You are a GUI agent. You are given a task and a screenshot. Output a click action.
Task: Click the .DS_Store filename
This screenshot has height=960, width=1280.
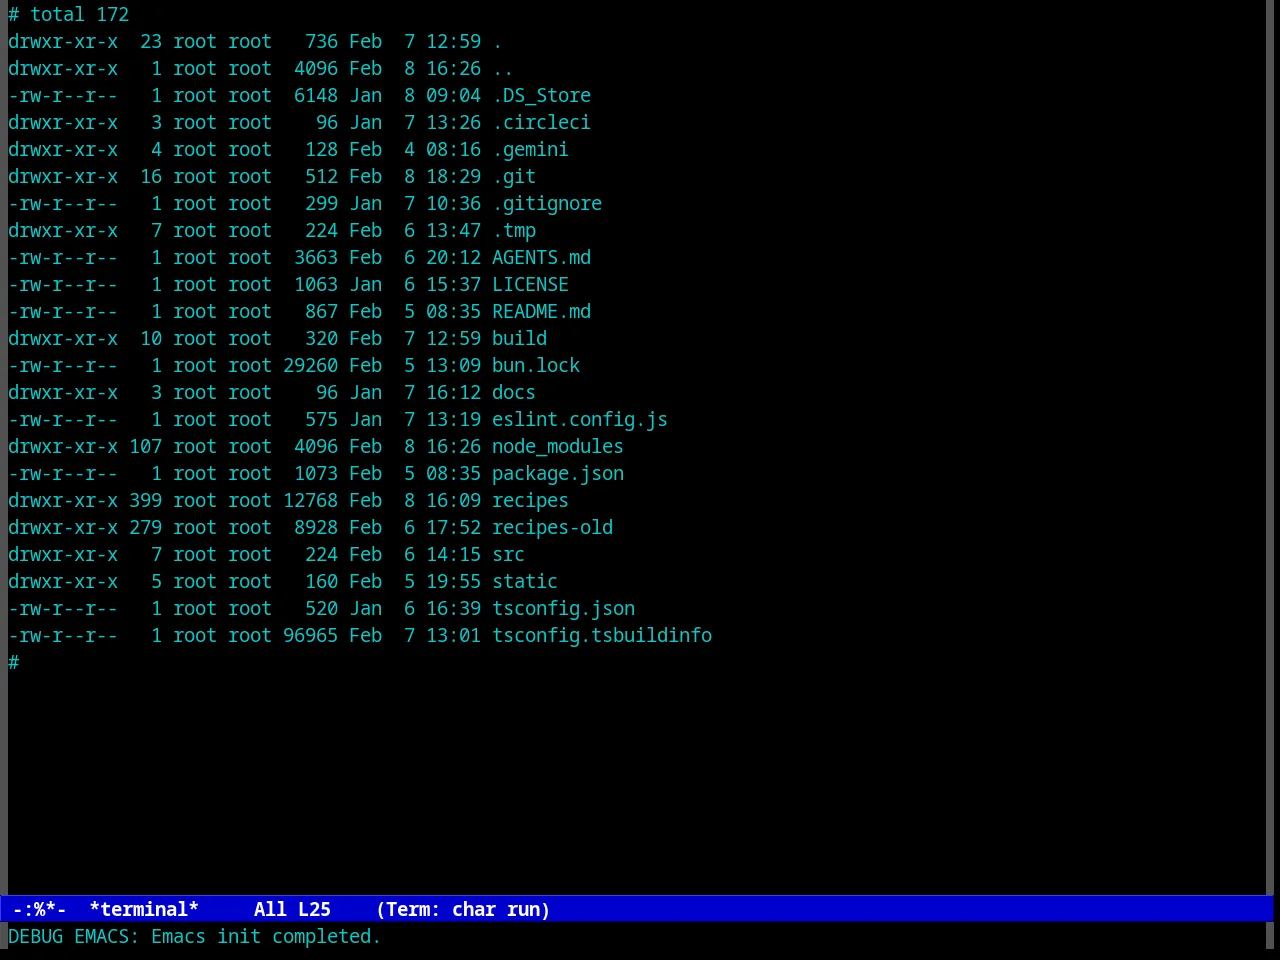tap(541, 95)
